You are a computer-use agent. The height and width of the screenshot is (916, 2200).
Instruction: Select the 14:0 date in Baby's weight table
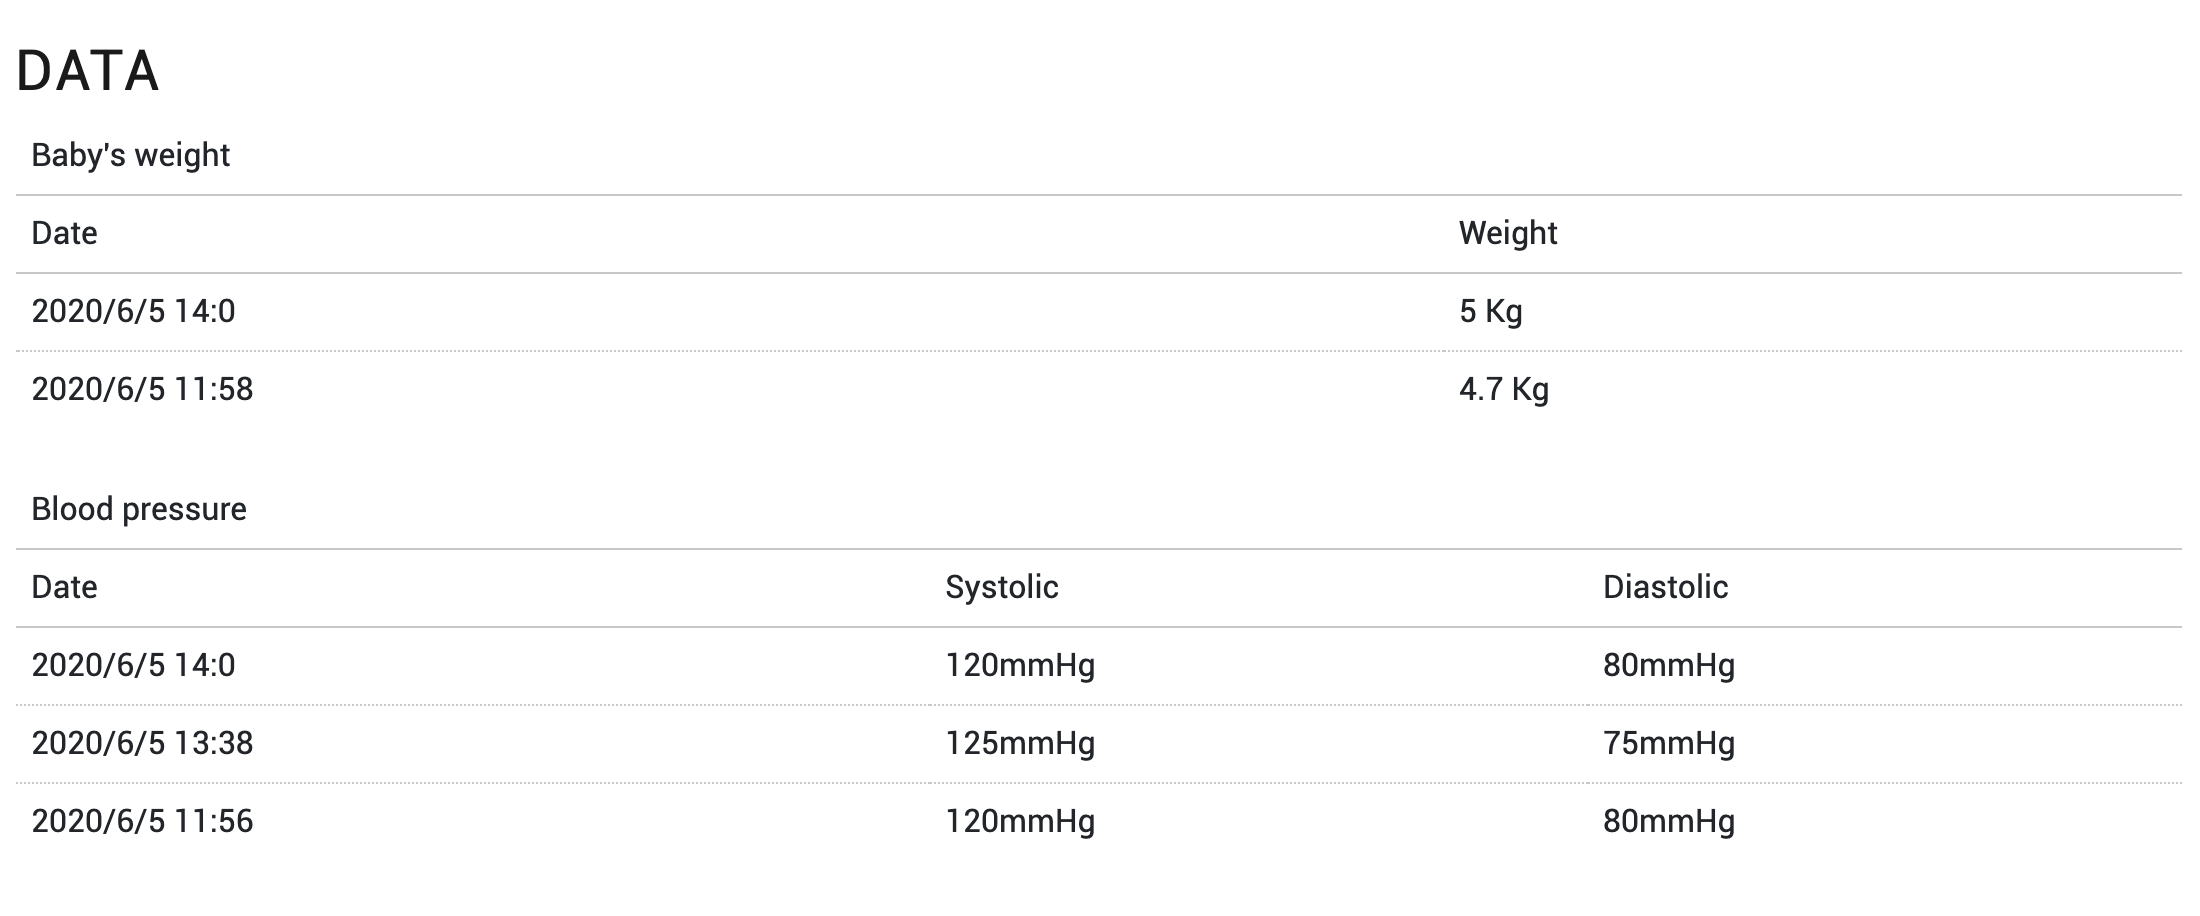pos(133,311)
